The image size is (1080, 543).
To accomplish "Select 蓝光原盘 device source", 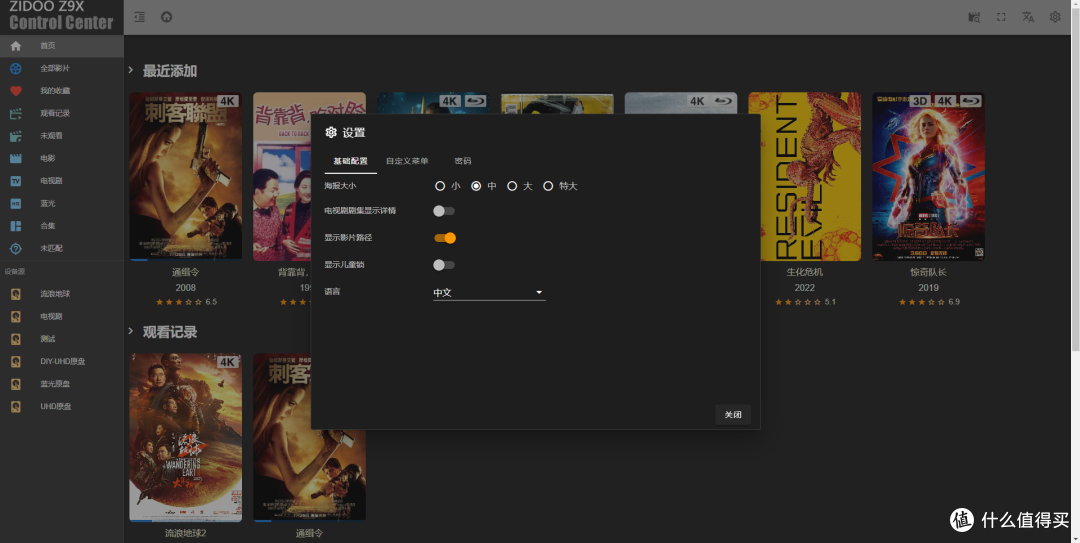I will [62, 384].
